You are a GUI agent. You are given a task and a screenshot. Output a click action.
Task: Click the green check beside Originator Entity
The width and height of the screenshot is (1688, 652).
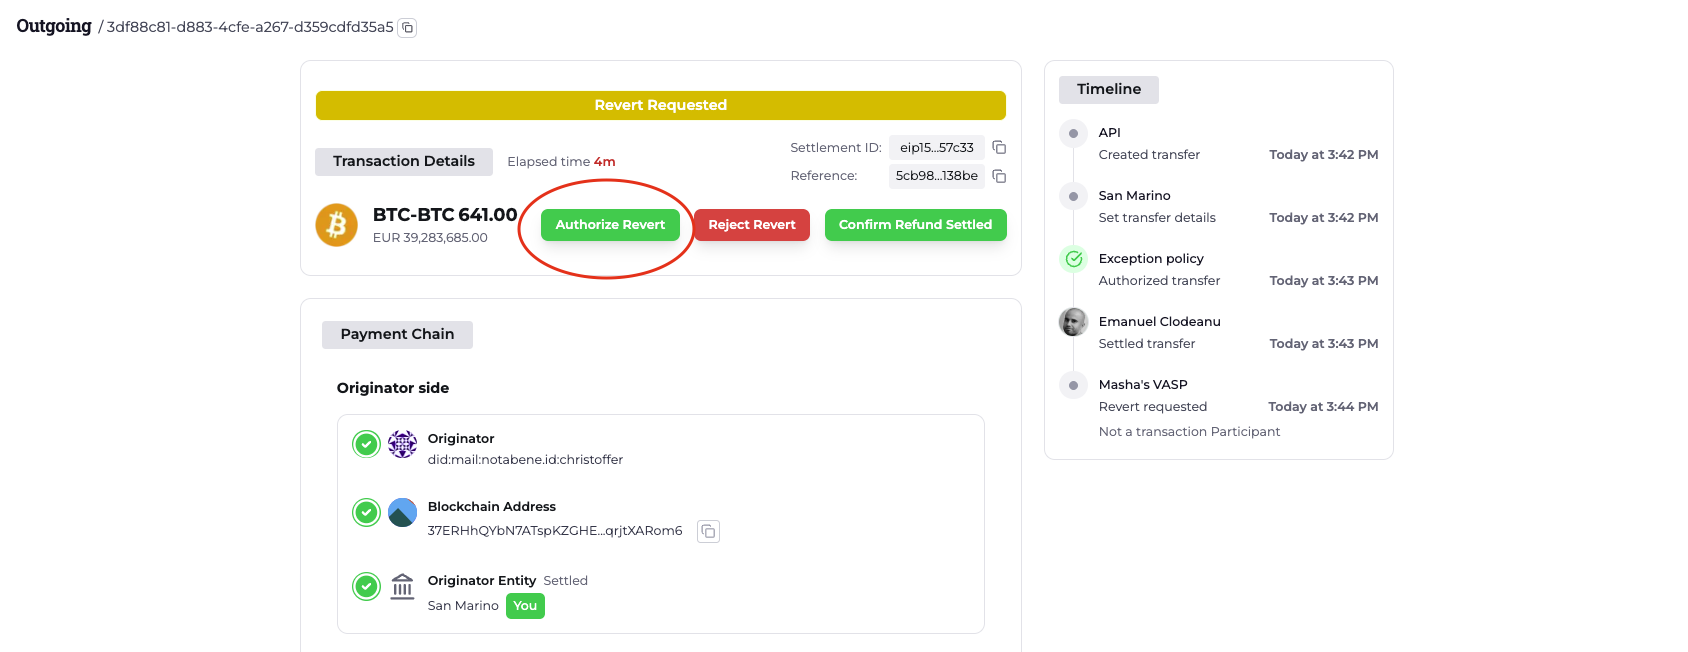(367, 586)
